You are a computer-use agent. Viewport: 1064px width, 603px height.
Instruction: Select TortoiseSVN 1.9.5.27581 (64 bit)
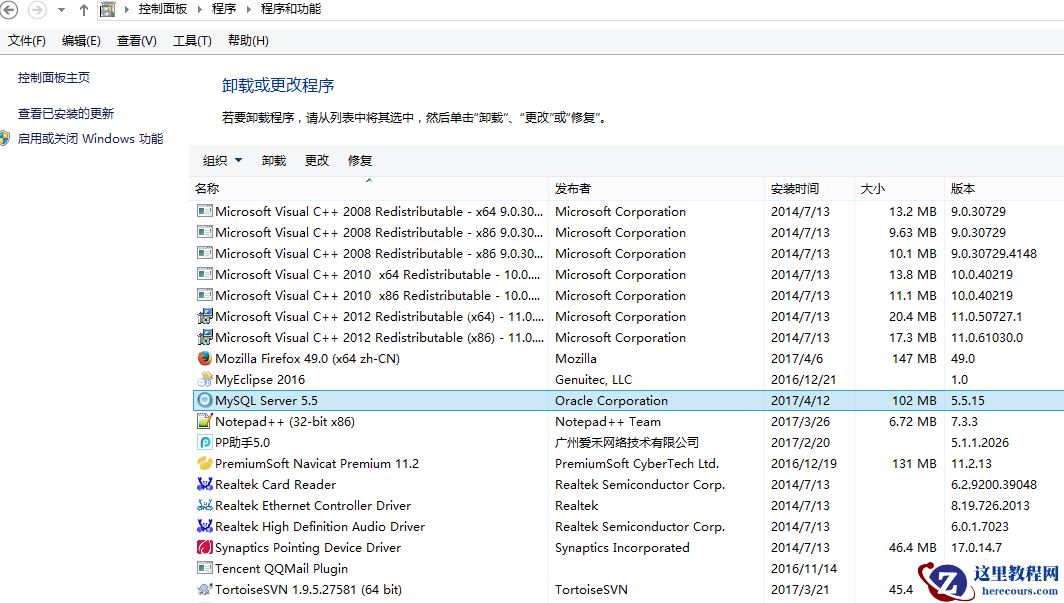coord(308,590)
